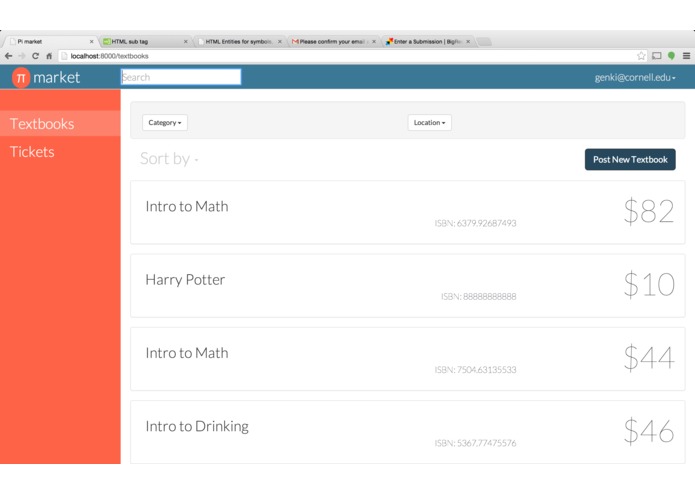
Task: Click the ISBN: 5367.77475576 text
Action: point(475,443)
